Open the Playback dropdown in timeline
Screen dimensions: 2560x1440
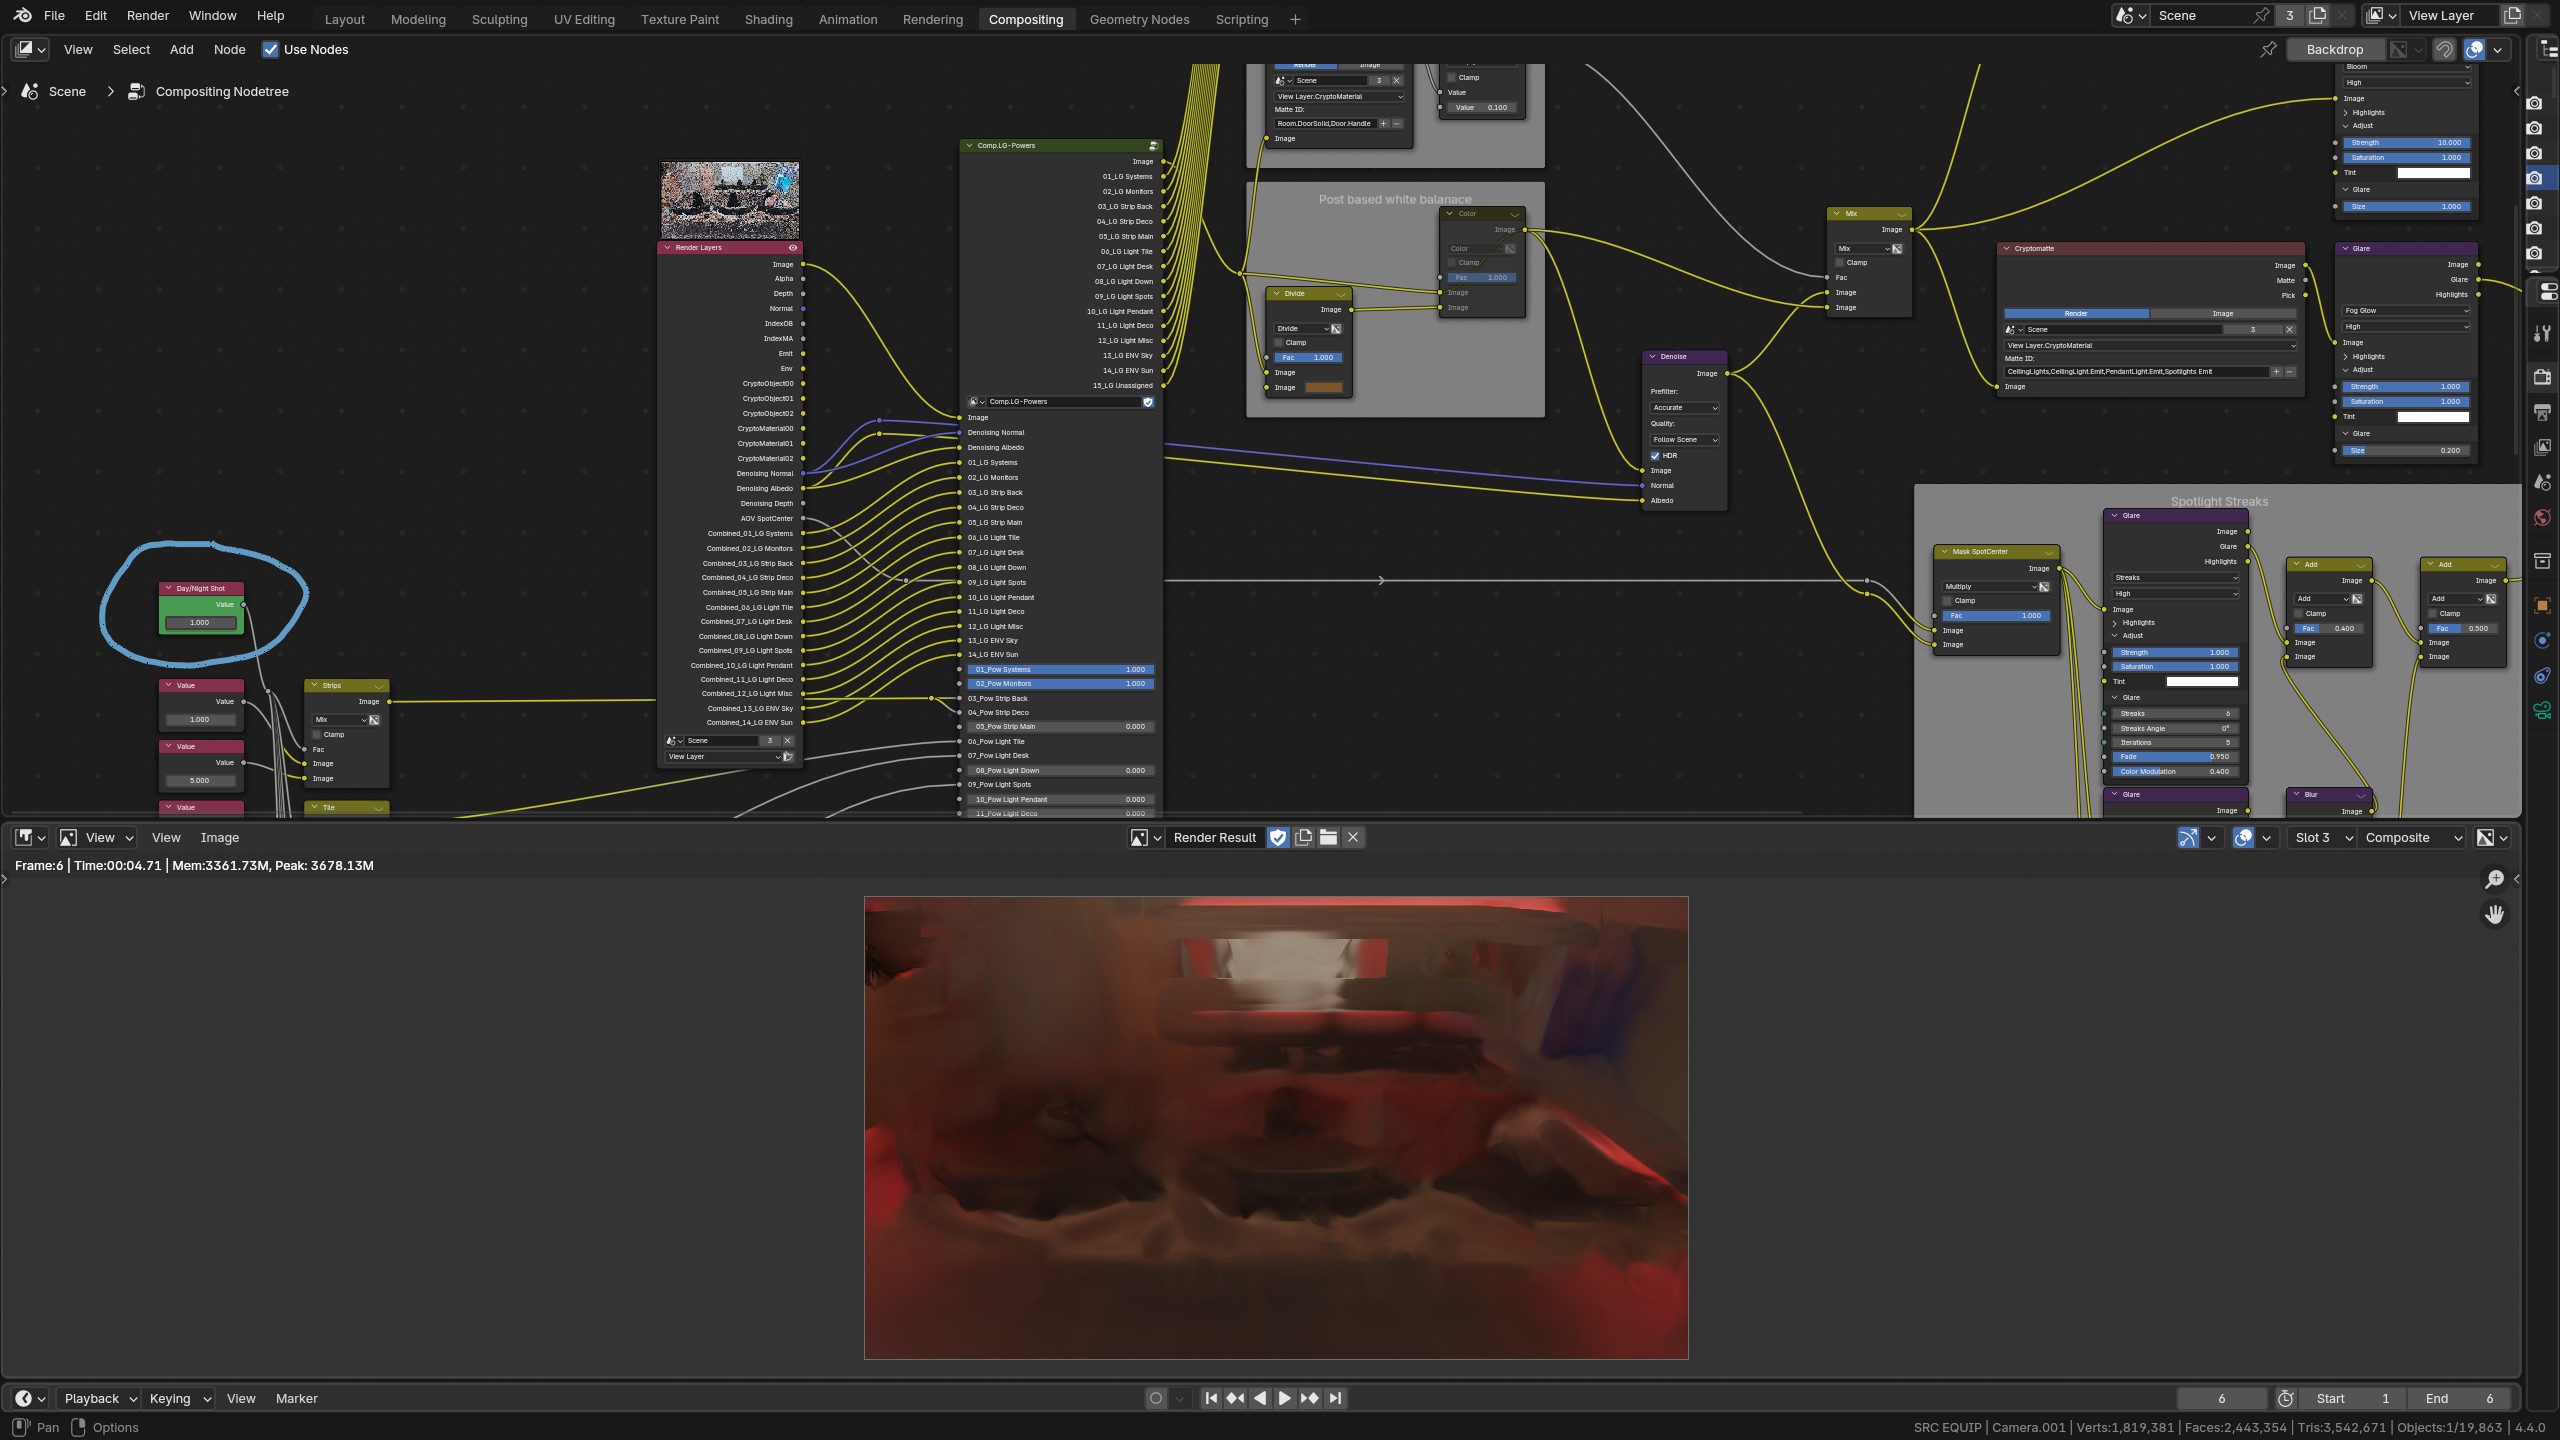98,1399
